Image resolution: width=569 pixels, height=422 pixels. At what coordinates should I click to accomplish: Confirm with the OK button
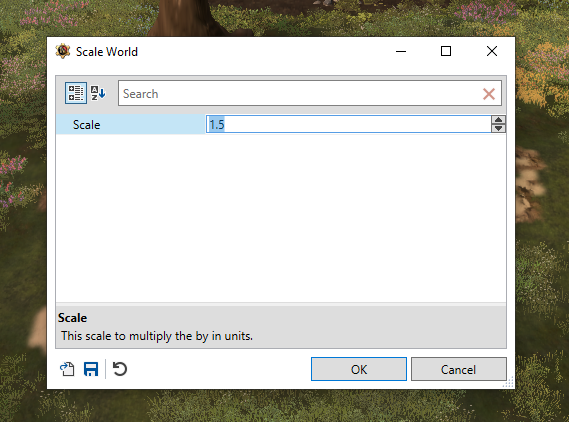pos(359,369)
